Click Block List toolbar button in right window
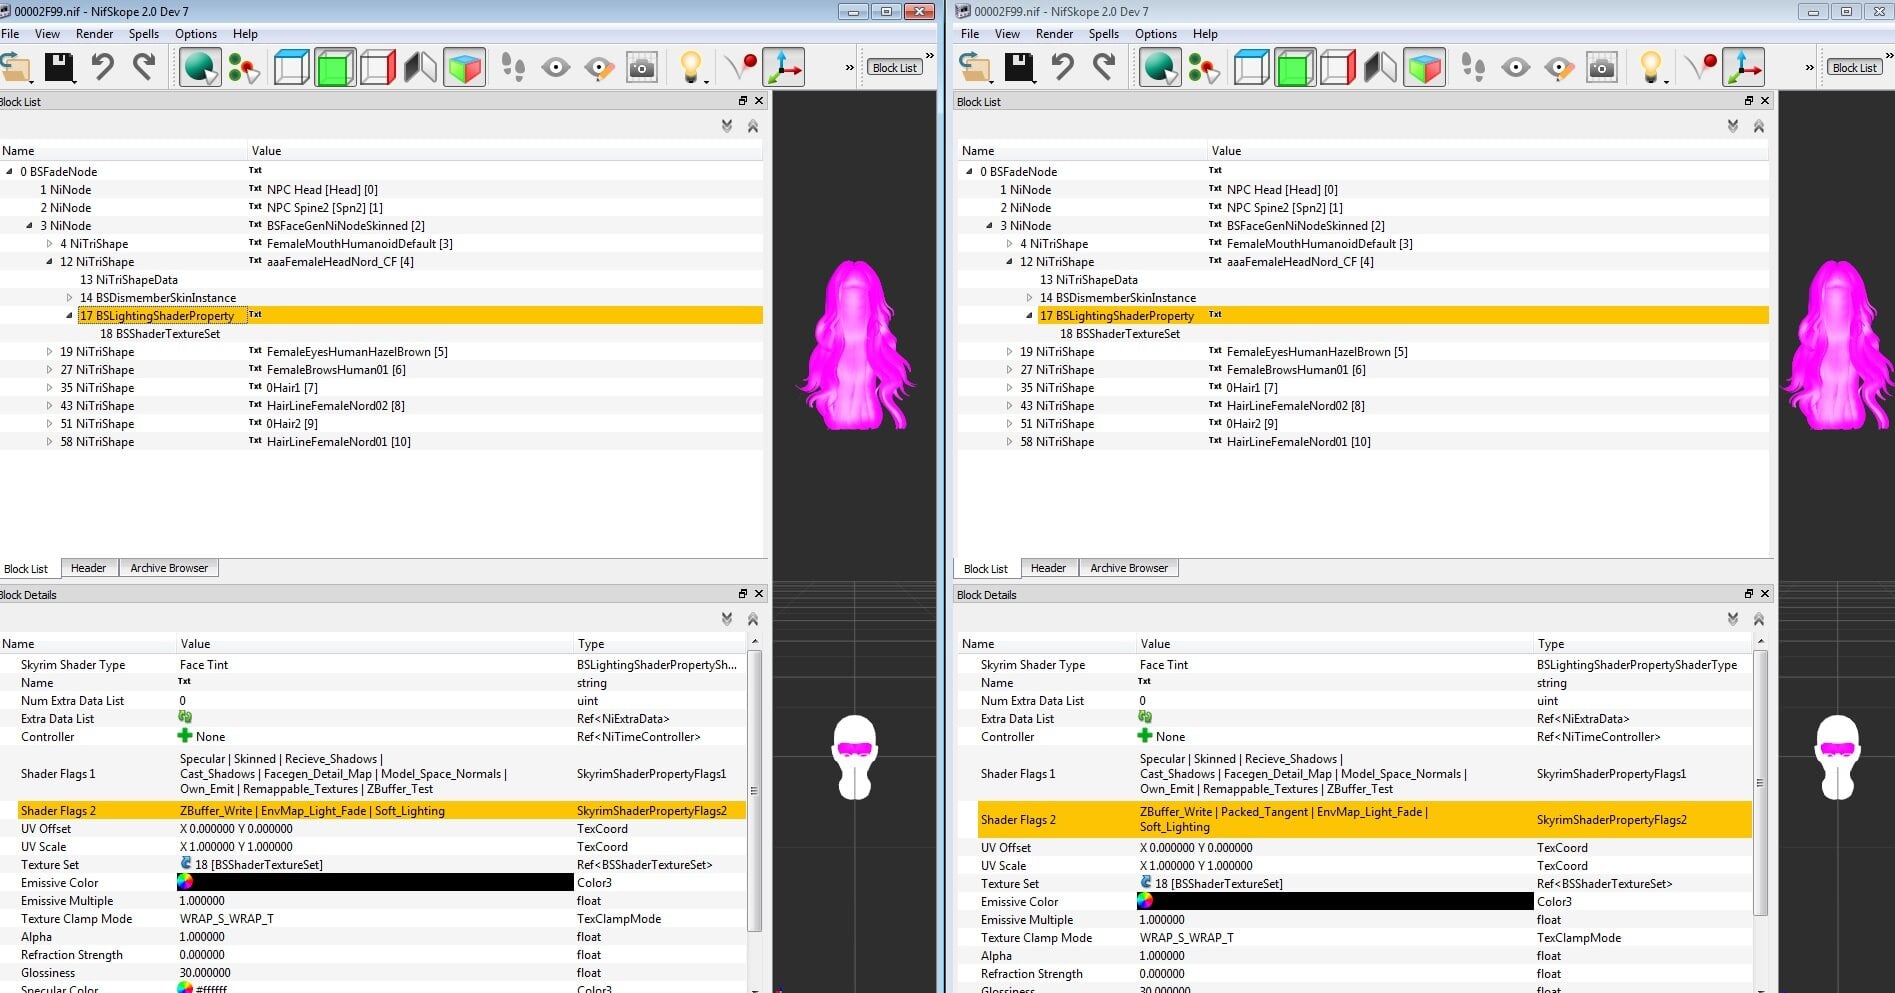Viewport: 1895px width, 993px height. point(1854,67)
